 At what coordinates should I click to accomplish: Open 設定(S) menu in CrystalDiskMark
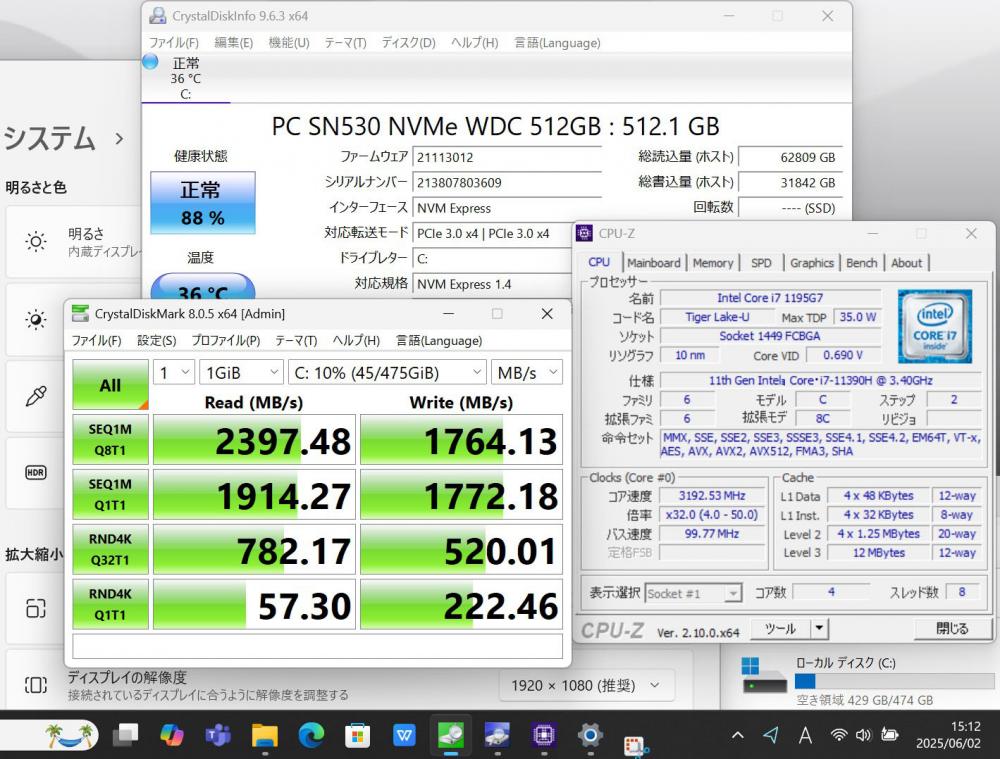point(157,341)
